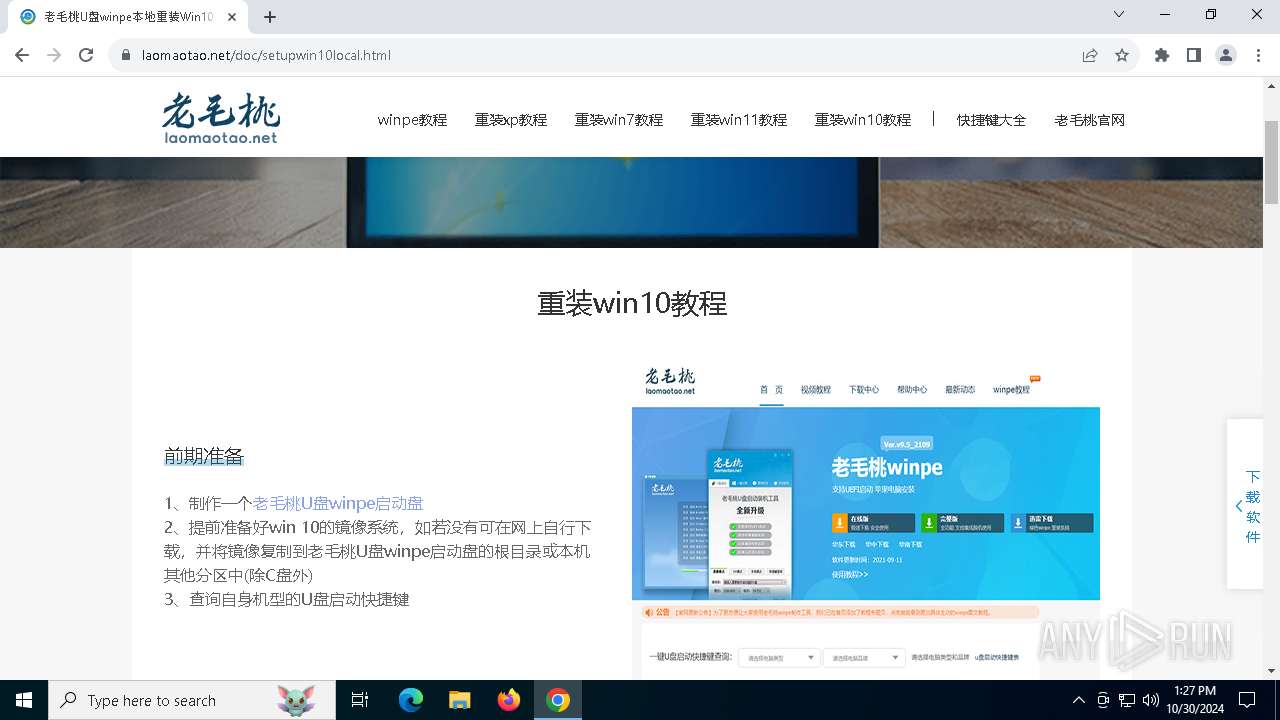The width and height of the screenshot is (1280, 720).
Task: Click the volume speaker tray icon
Action: pos(1151,700)
